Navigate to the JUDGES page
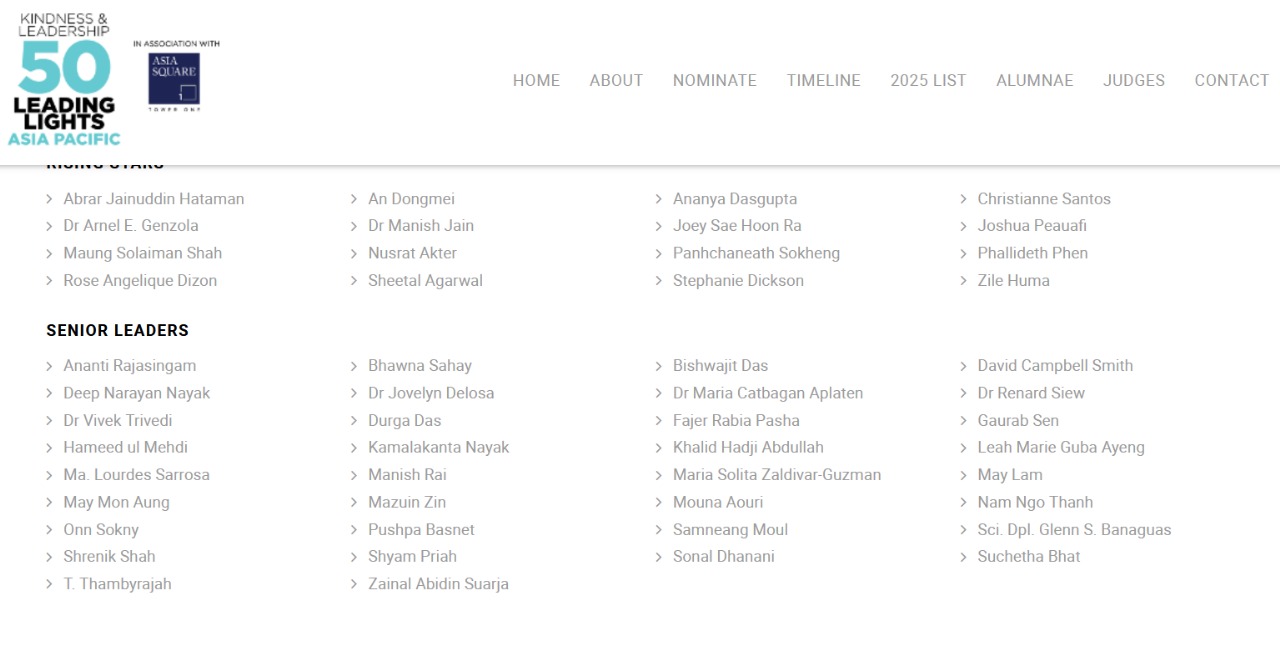Screen dimensions: 1280x645 tap(1133, 81)
